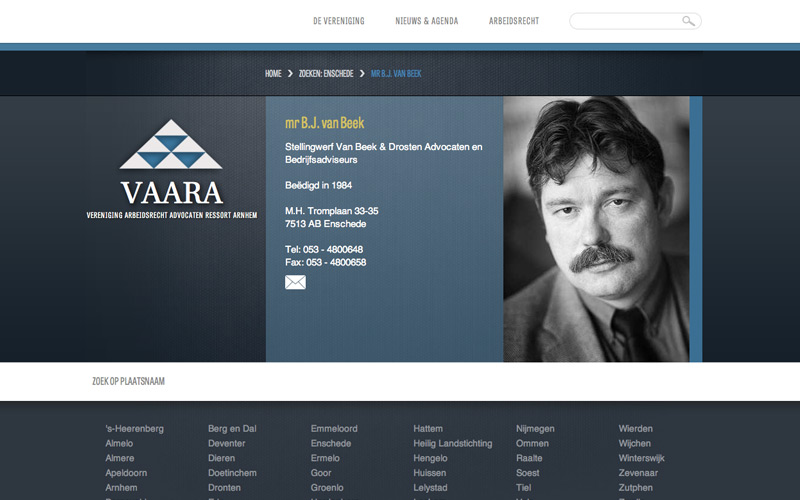Open the De Vereniging menu

[338, 21]
